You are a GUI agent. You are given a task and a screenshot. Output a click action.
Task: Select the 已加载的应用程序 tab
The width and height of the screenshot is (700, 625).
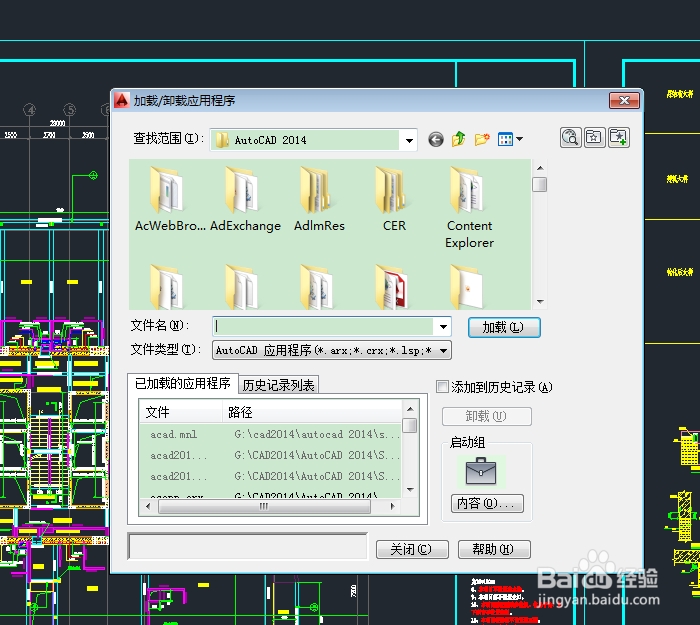(183, 384)
